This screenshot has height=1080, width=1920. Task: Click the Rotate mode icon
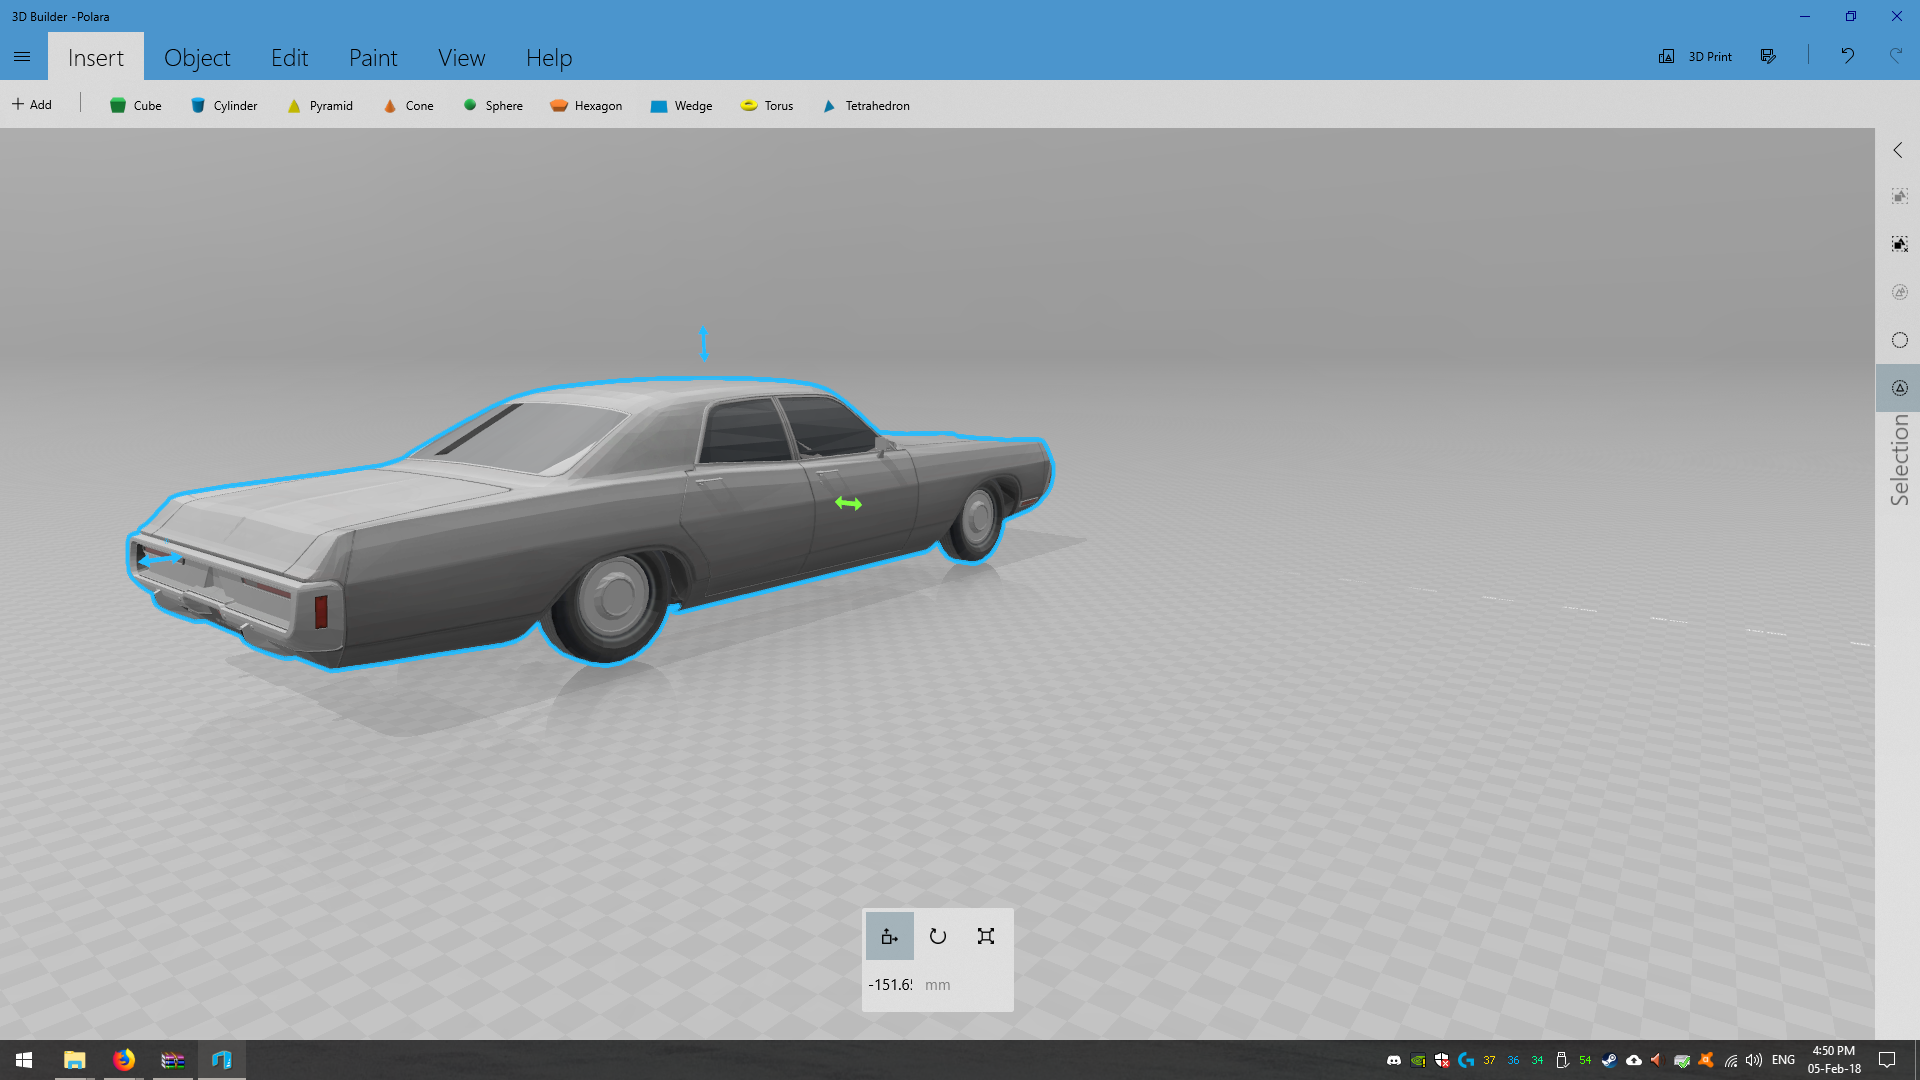pyautogui.click(x=937, y=936)
